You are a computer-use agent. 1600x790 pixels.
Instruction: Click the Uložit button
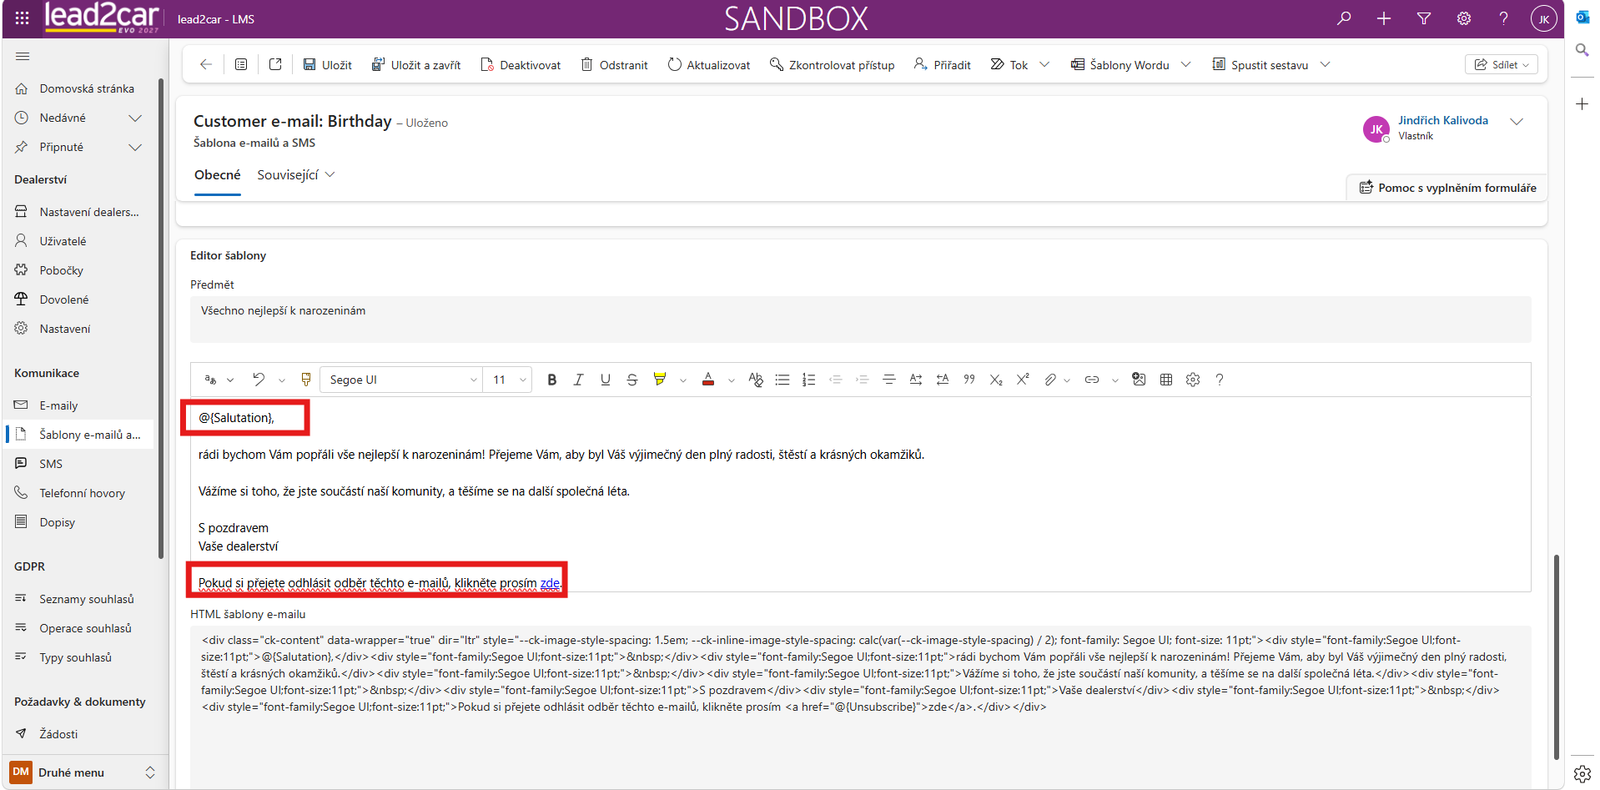[x=327, y=65]
